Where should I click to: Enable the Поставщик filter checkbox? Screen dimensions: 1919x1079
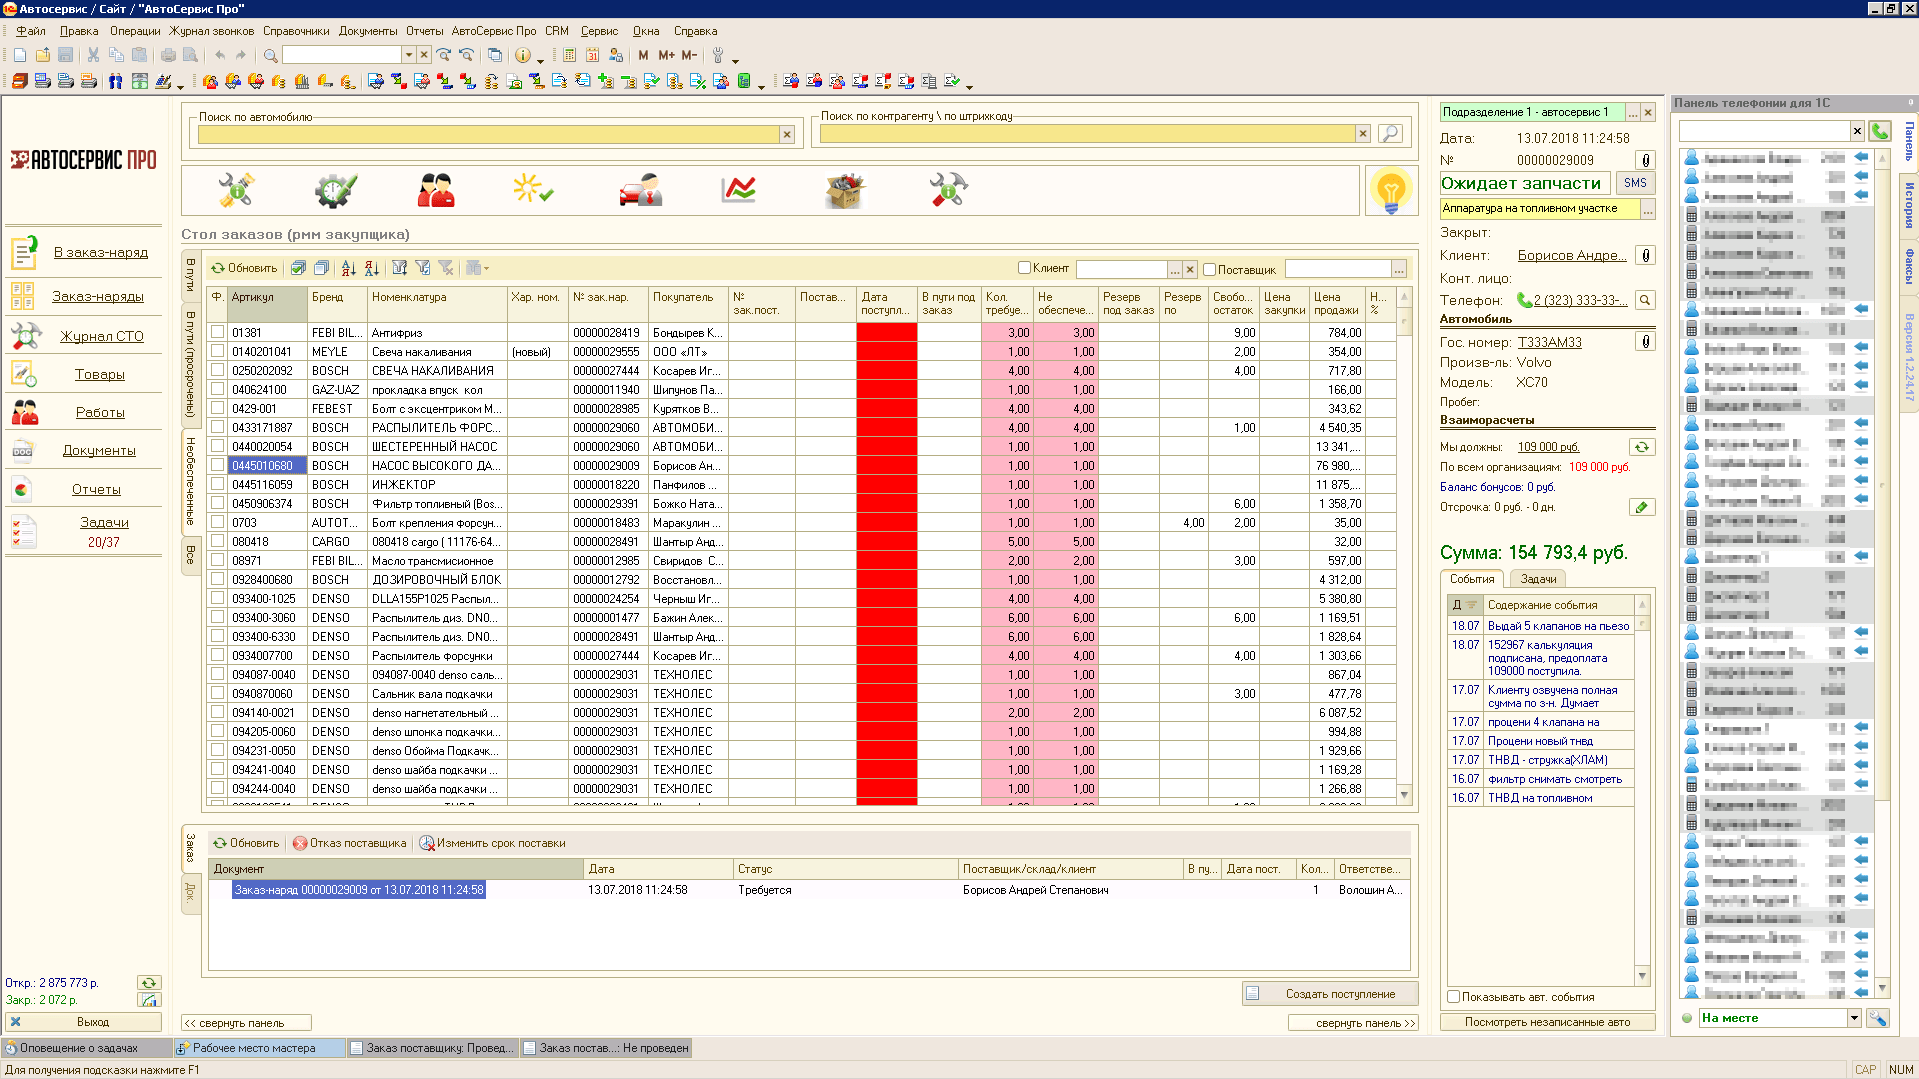point(1209,269)
